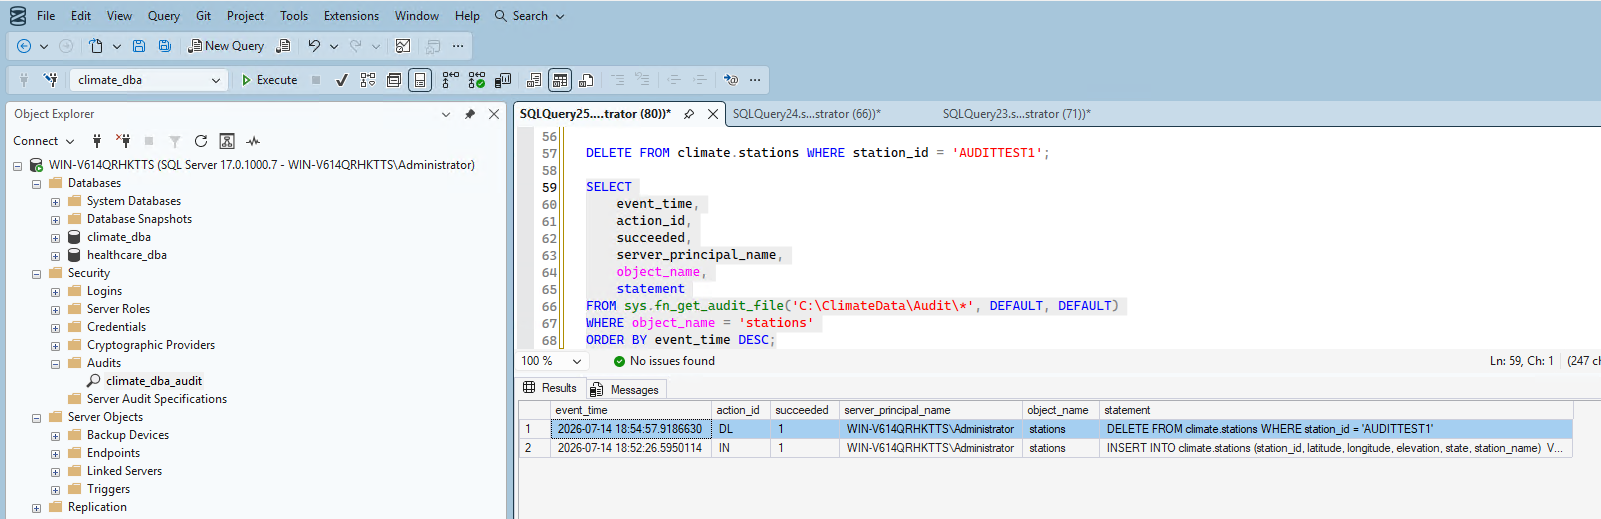Click the event_time cell 2026-07-14 18:54:57.9186630
The width and height of the screenshot is (1601, 519).
631,429
